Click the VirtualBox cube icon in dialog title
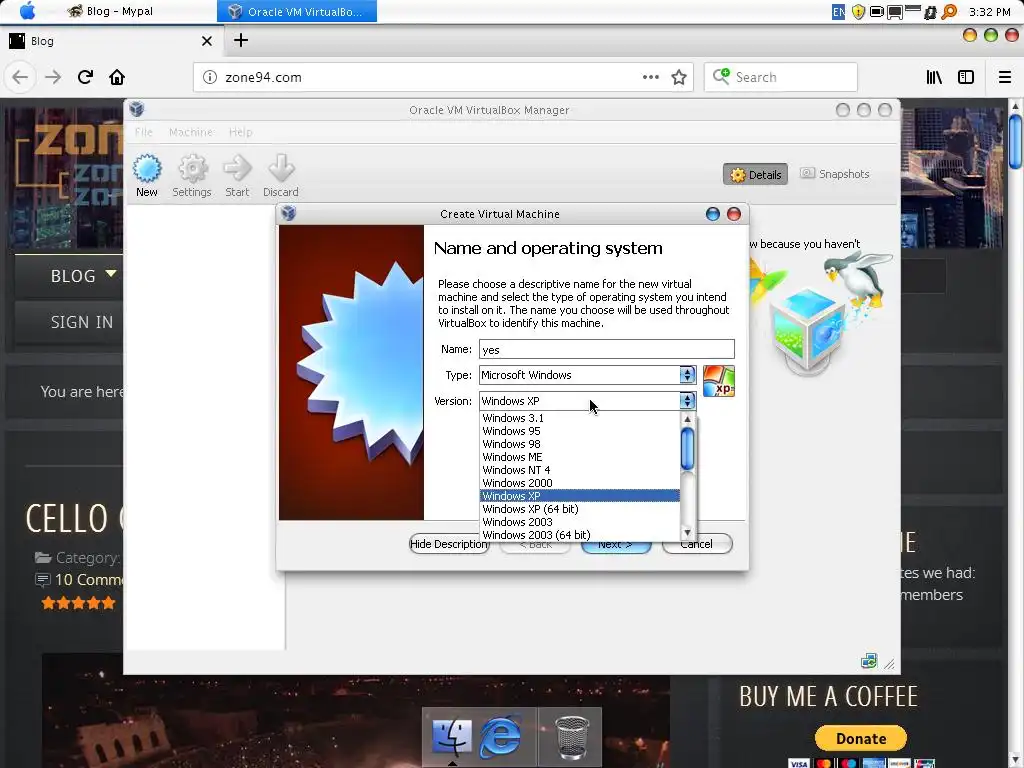 (289, 213)
